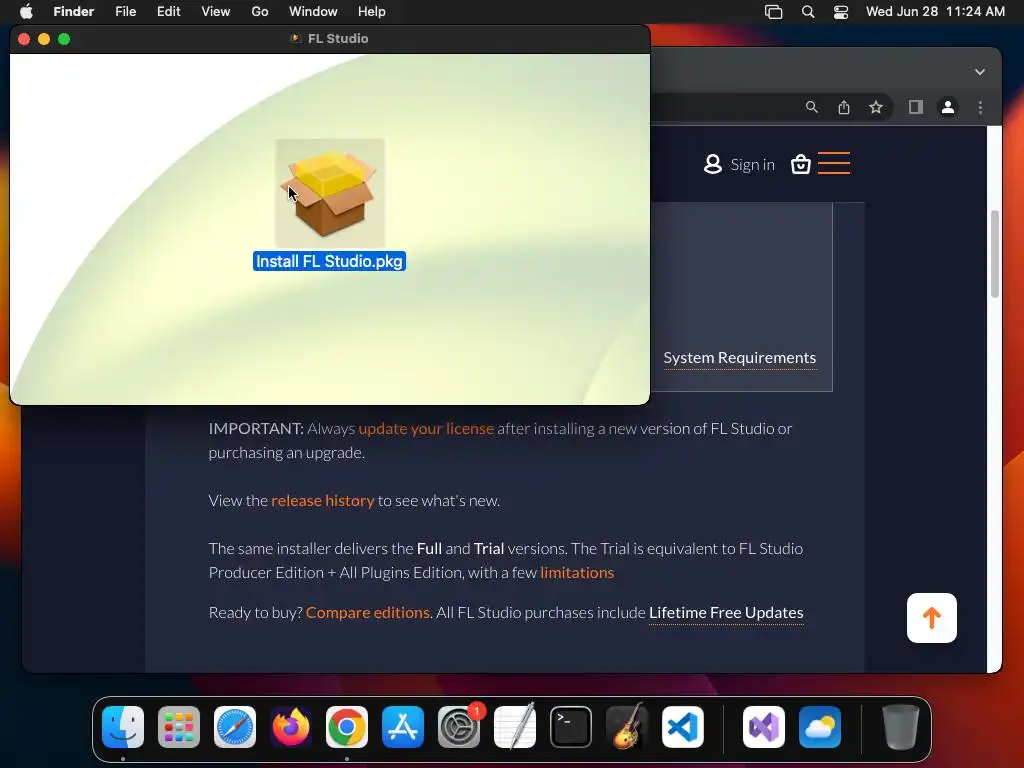
Task: Follow the update your license link
Action: tap(426, 428)
